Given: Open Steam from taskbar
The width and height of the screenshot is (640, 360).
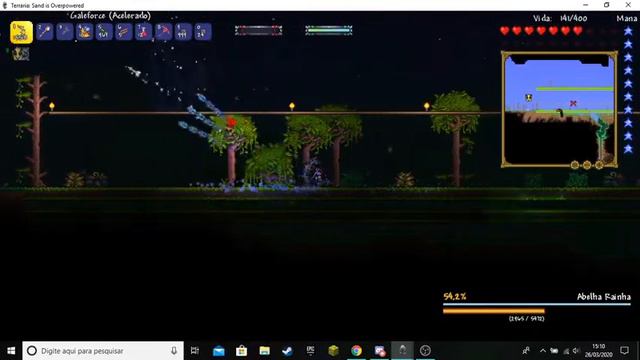Looking at the screenshot, I should 287,351.
